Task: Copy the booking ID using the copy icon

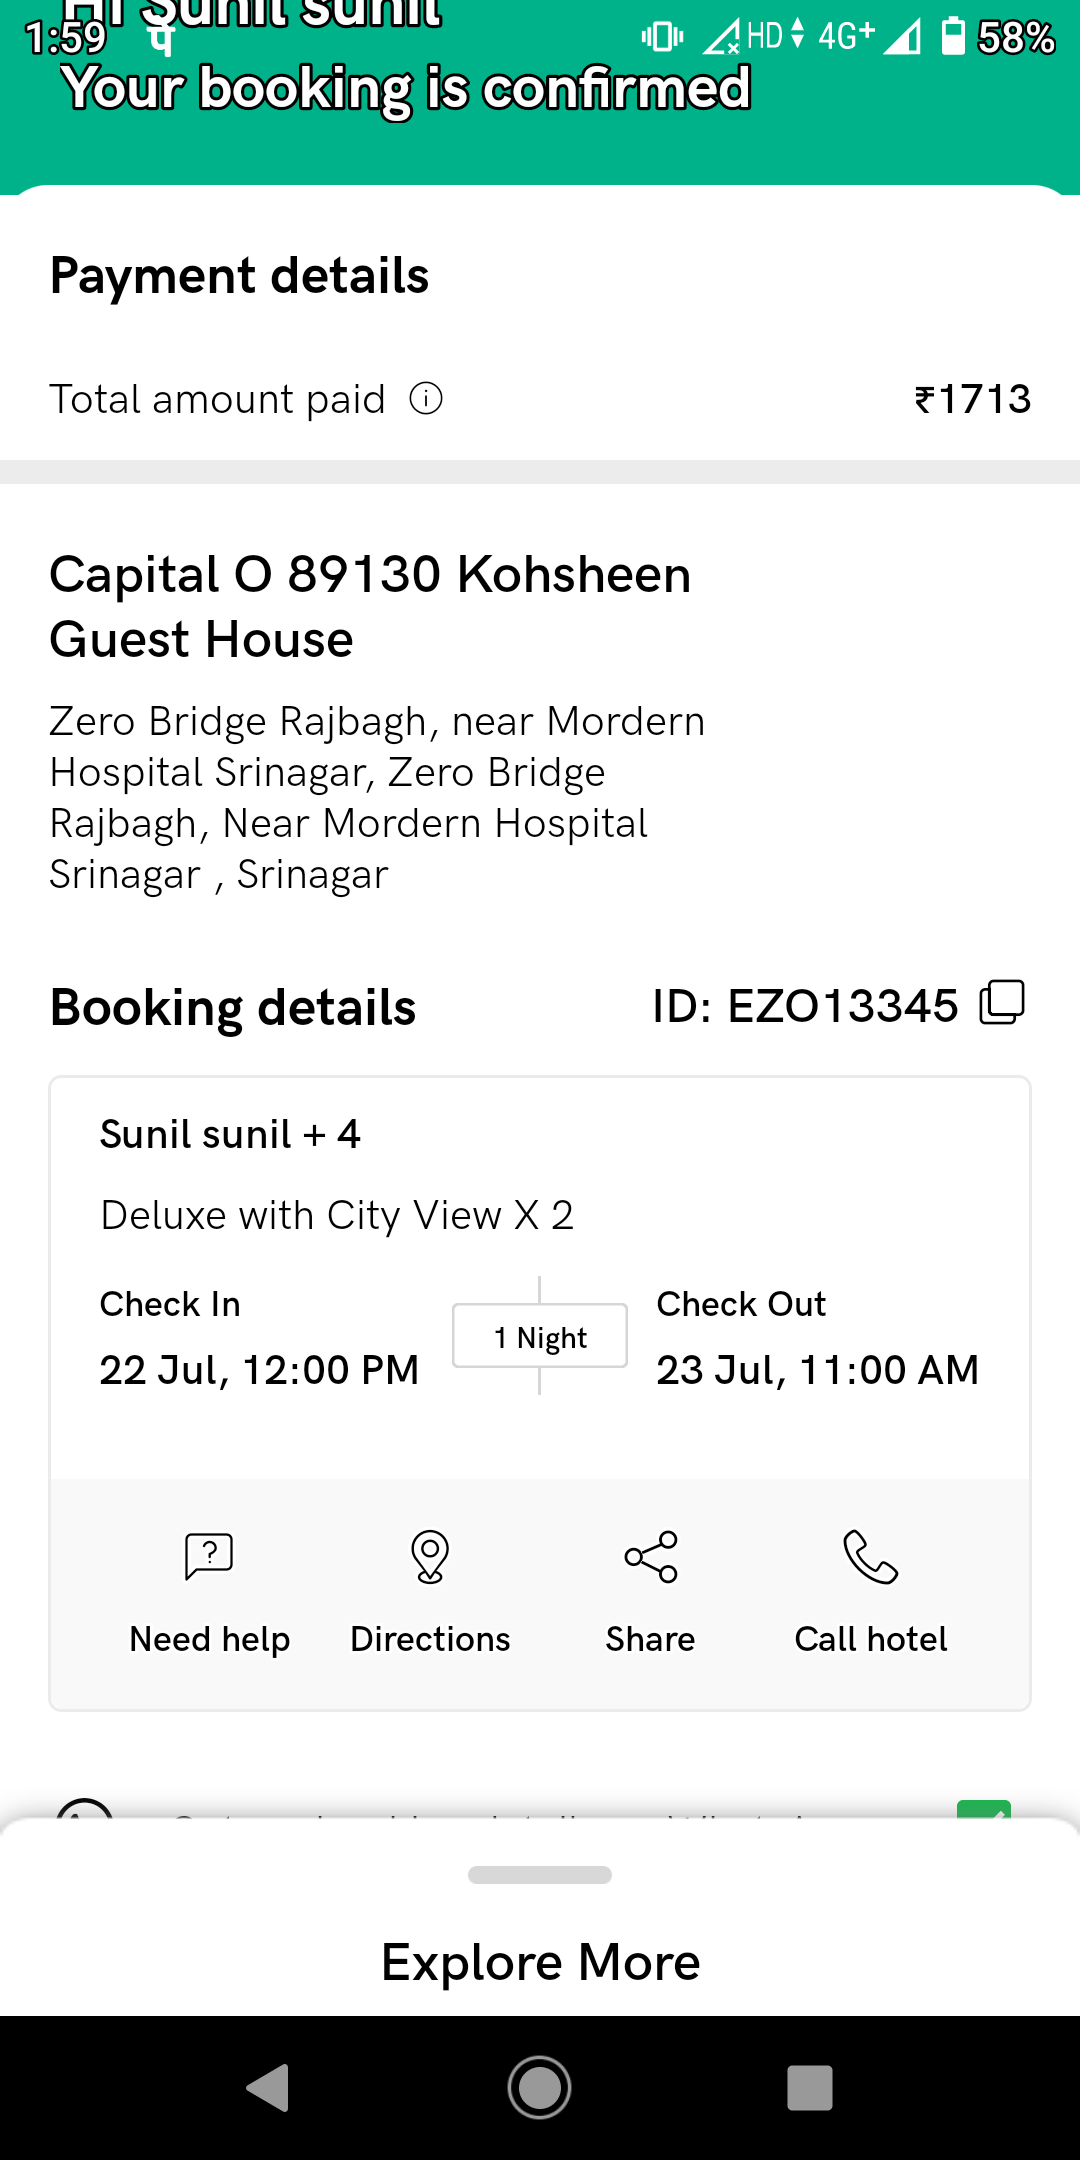Action: [x=1002, y=1003]
